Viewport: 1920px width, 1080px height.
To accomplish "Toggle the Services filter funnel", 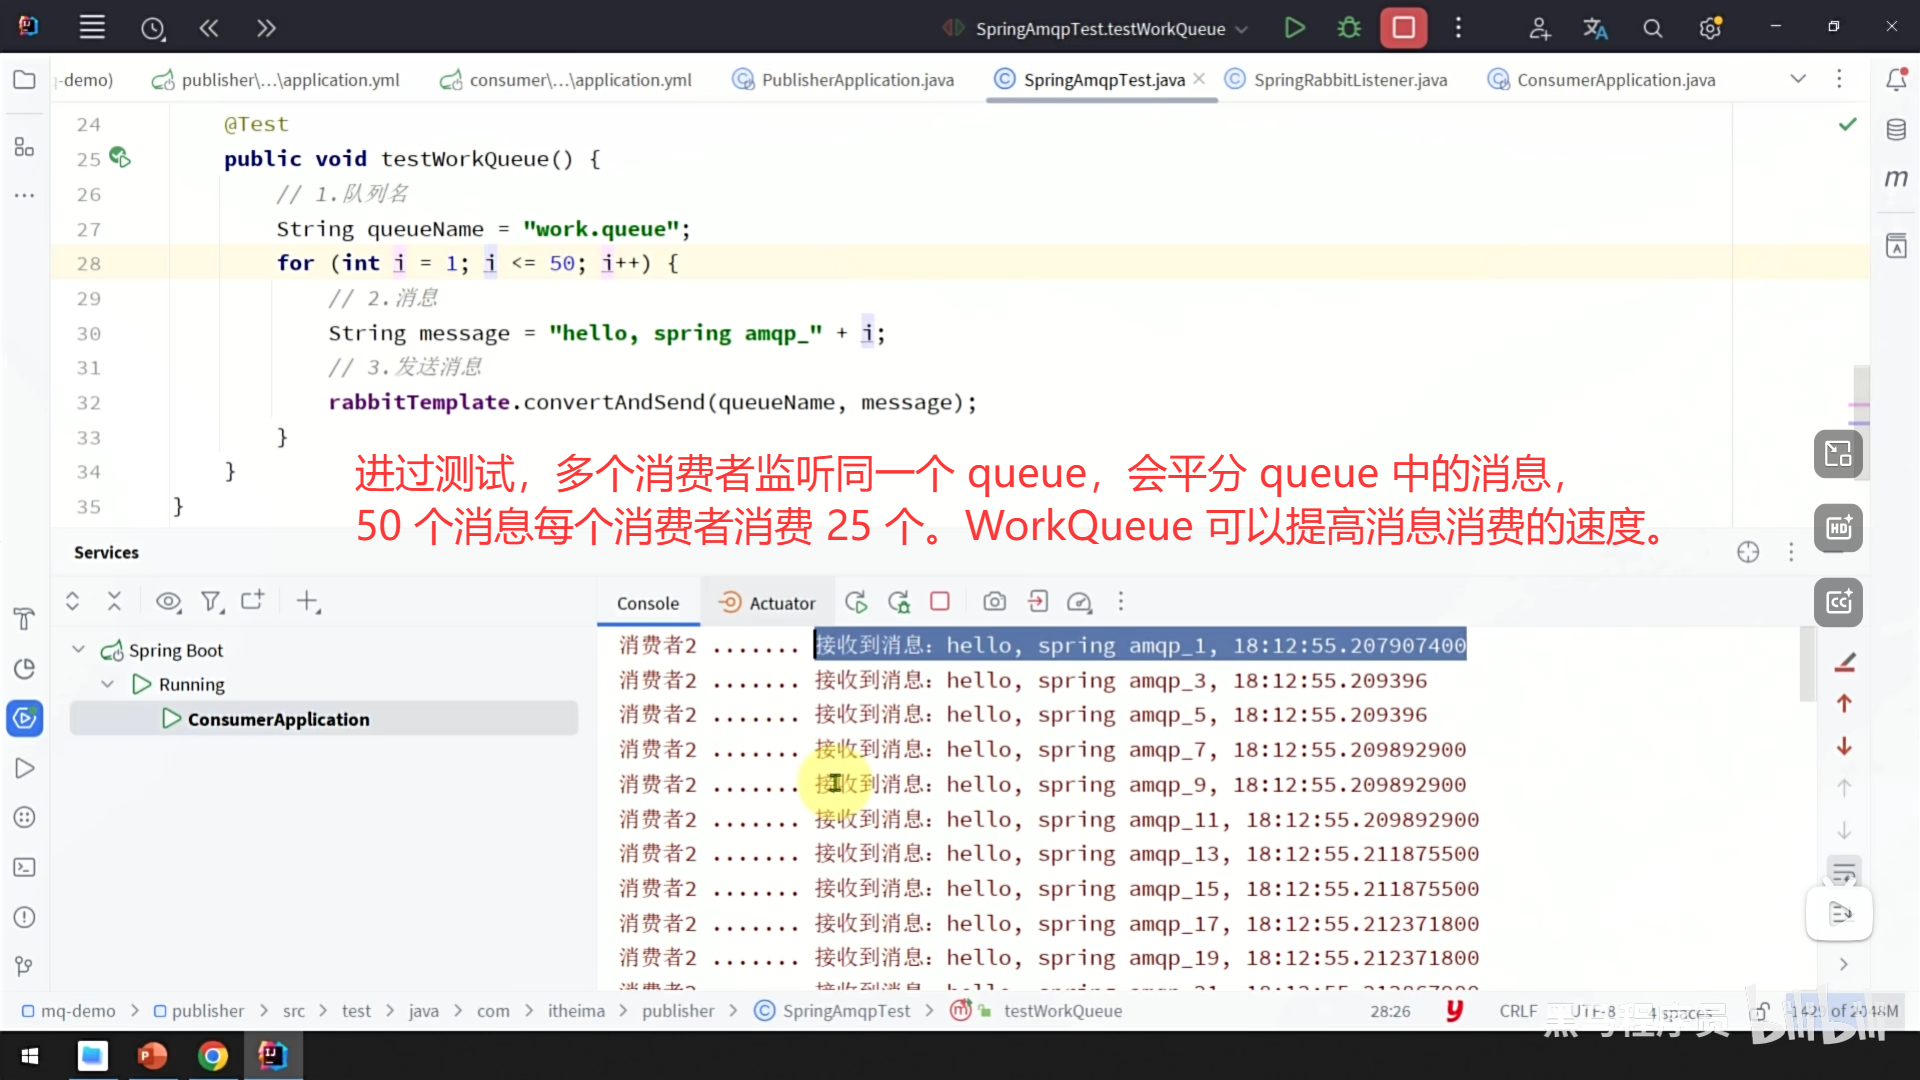I will 211,602.
